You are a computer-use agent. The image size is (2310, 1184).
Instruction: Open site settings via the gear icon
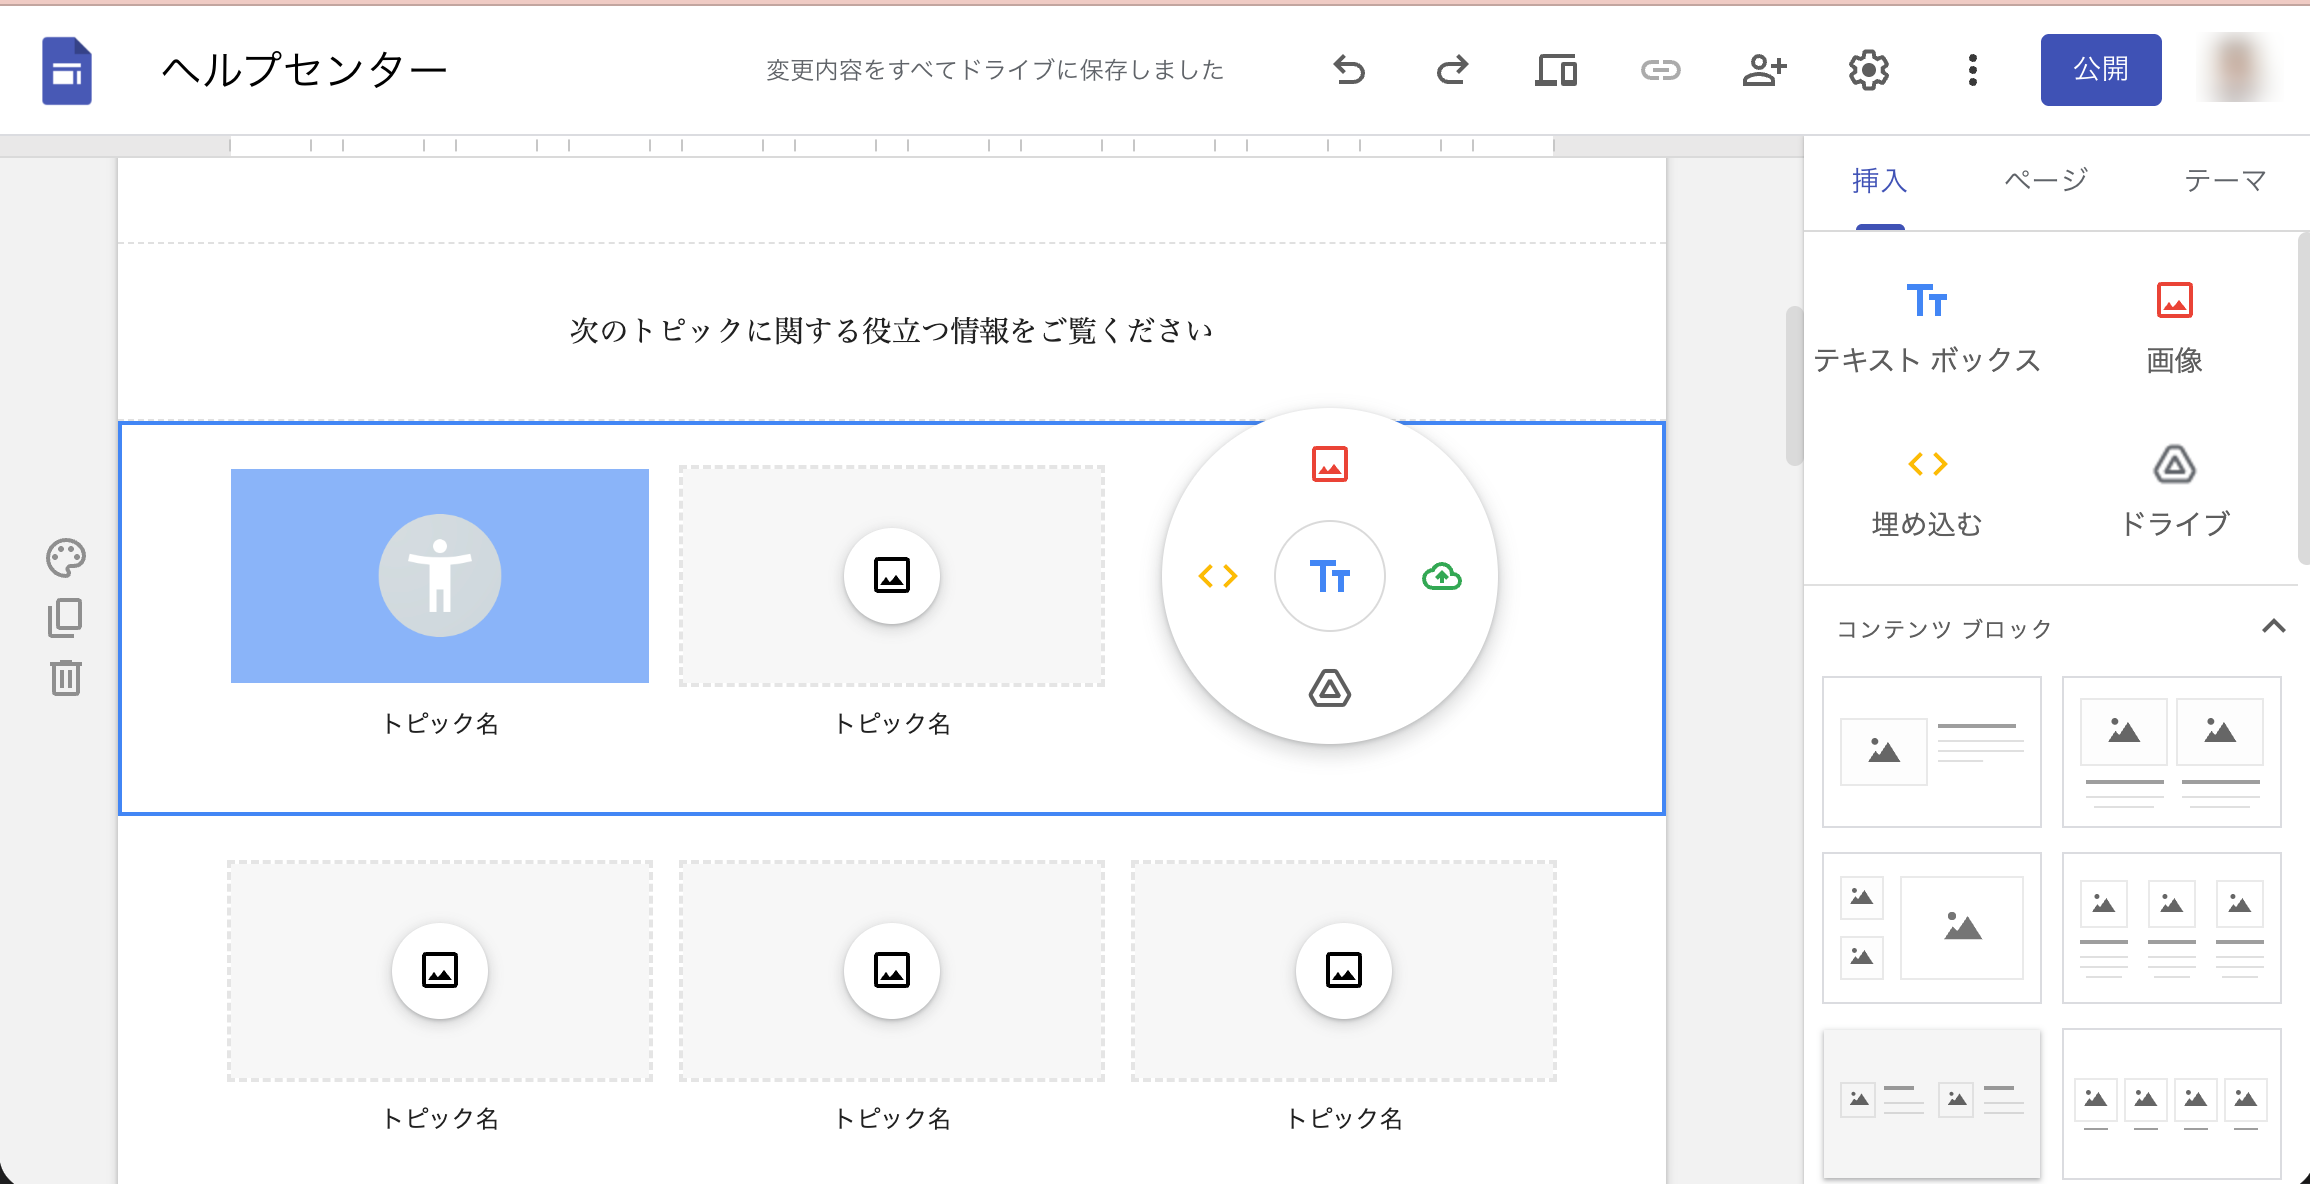pyautogui.click(x=1868, y=70)
